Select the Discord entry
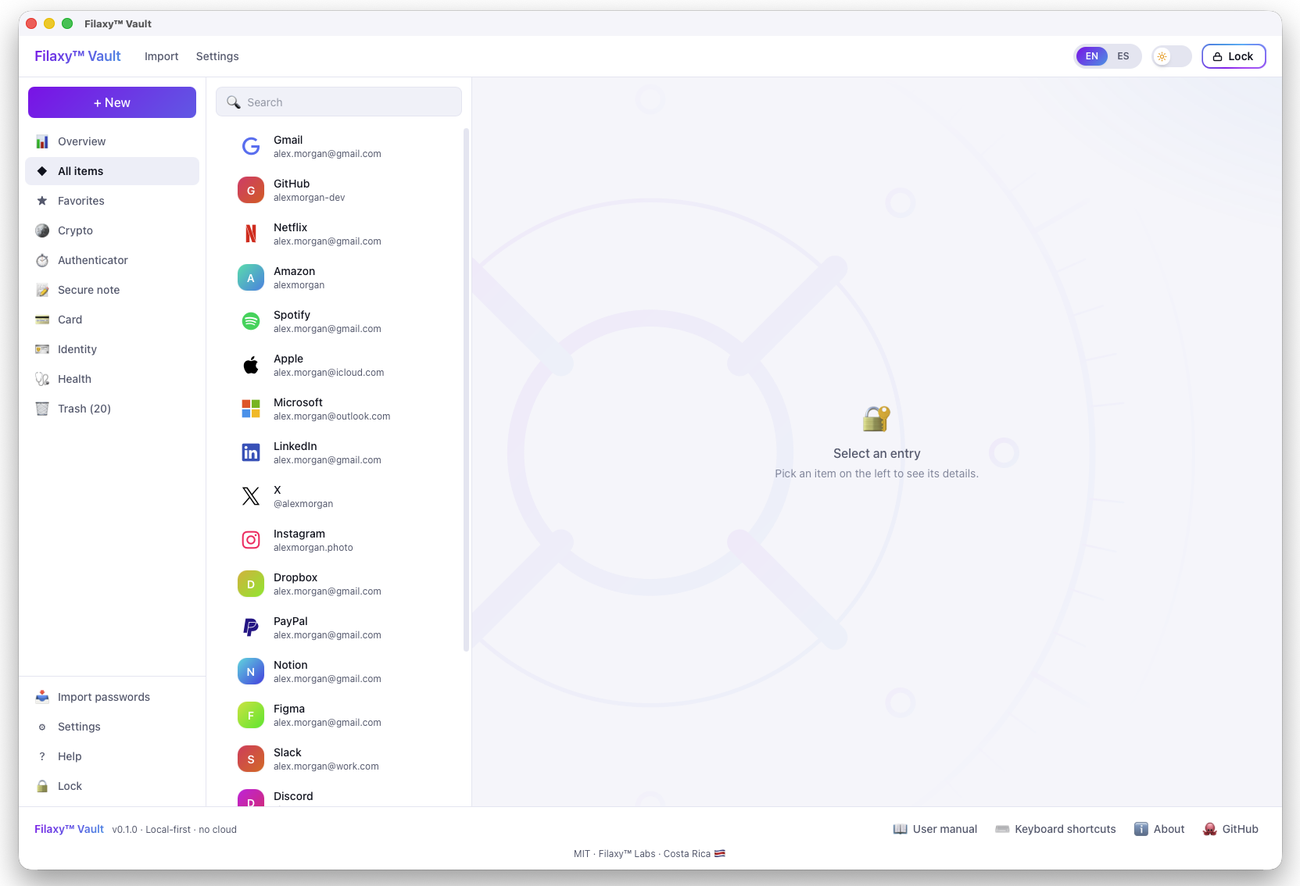 [x=339, y=796]
